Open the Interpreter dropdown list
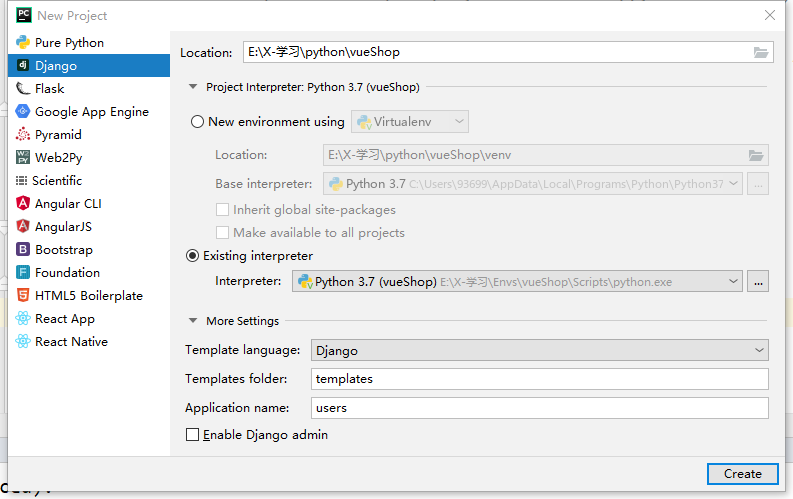793x499 pixels. [x=517, y=282]
